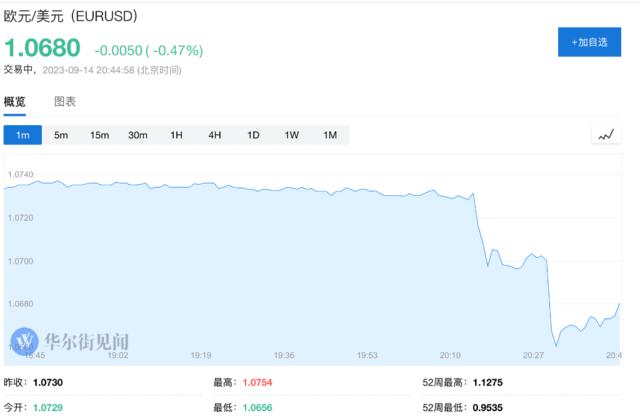The image size is (640, 418).
Task: Set chart interval to 30m
Action: [x=138, y=135]
